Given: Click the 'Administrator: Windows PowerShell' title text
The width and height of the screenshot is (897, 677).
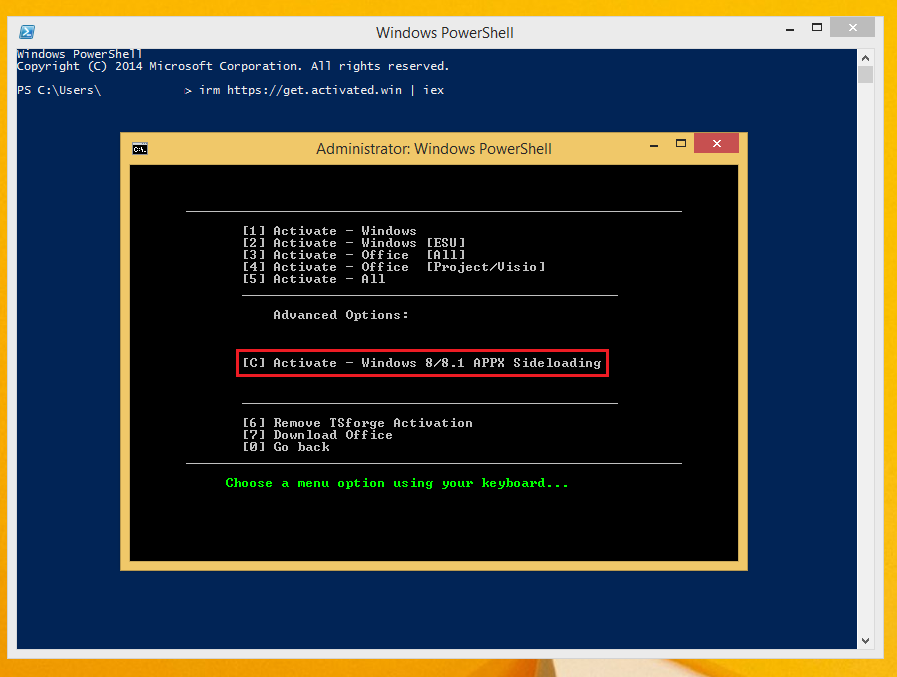Looking at the screenshot, I should coord(434,149).
